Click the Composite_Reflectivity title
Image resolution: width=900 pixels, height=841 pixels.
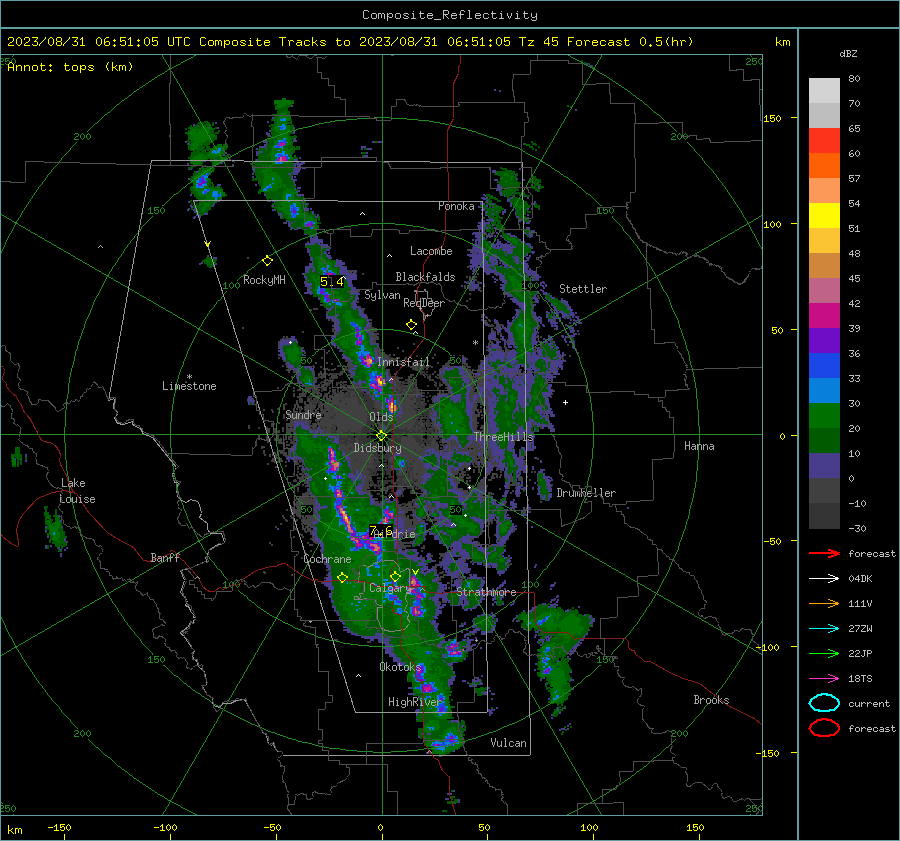tap(449, 15)
